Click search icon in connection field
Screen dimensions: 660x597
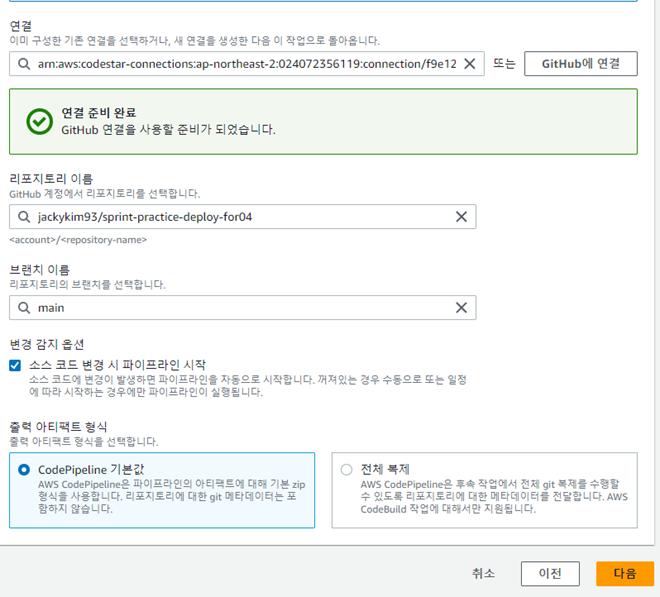tap(24, 64)
